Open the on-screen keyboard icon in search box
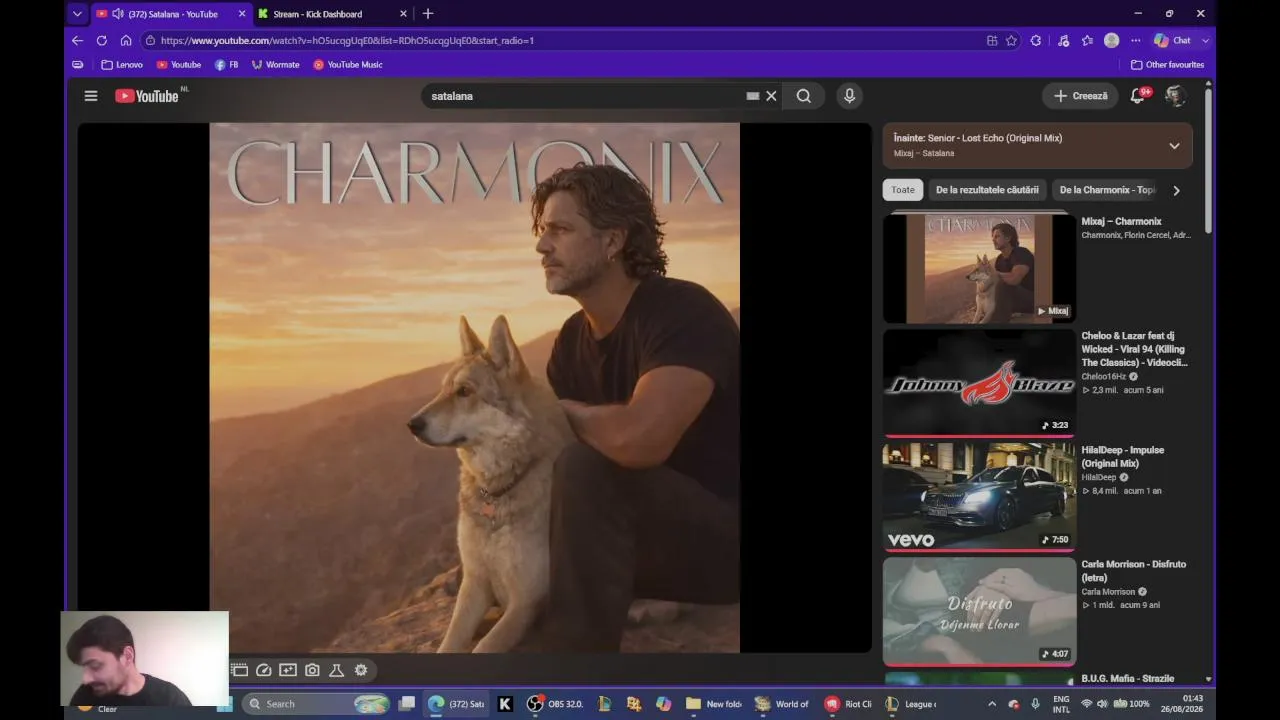The image size is (1280, 720). [753, 96]
